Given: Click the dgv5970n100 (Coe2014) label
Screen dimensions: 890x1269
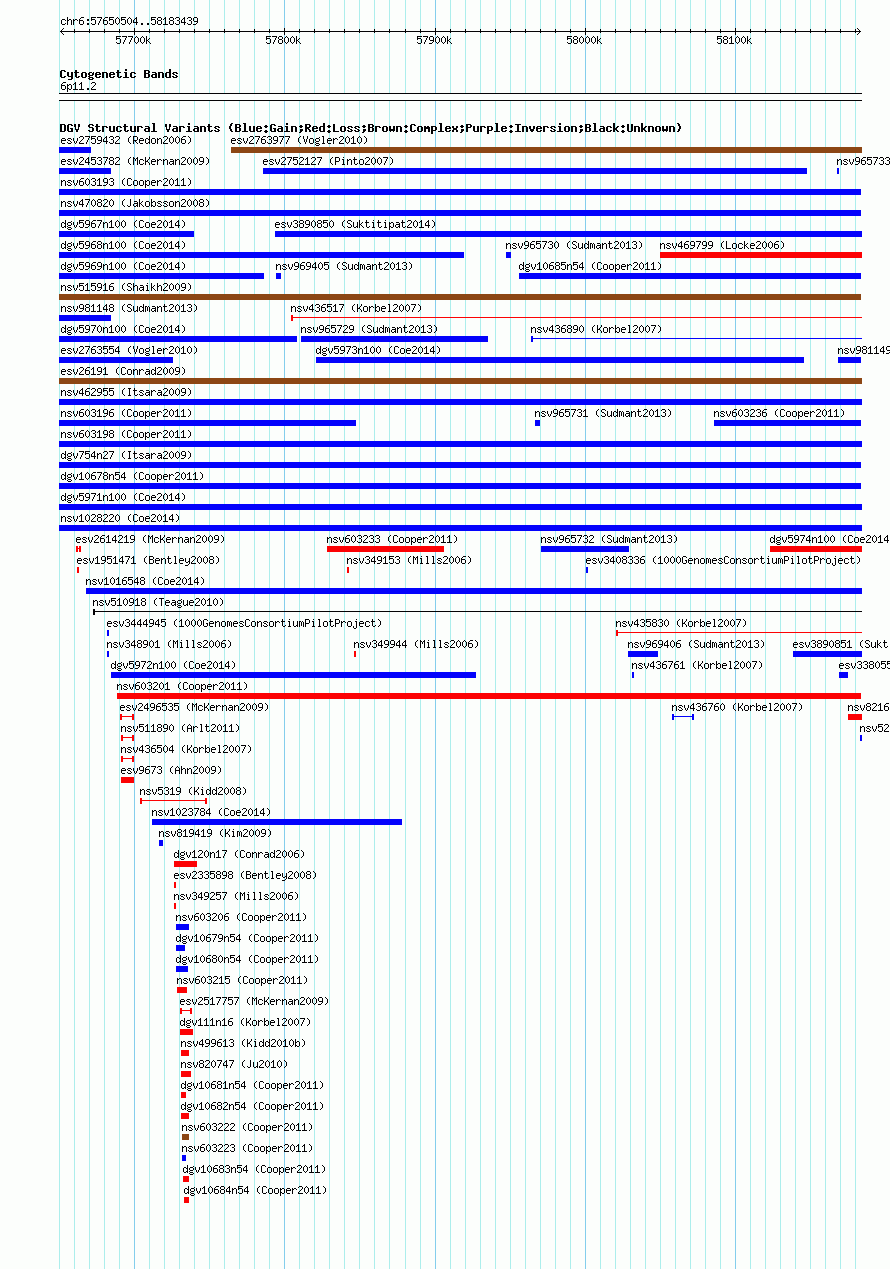Looking at the screenshot, I should click(x=122, y=329).
